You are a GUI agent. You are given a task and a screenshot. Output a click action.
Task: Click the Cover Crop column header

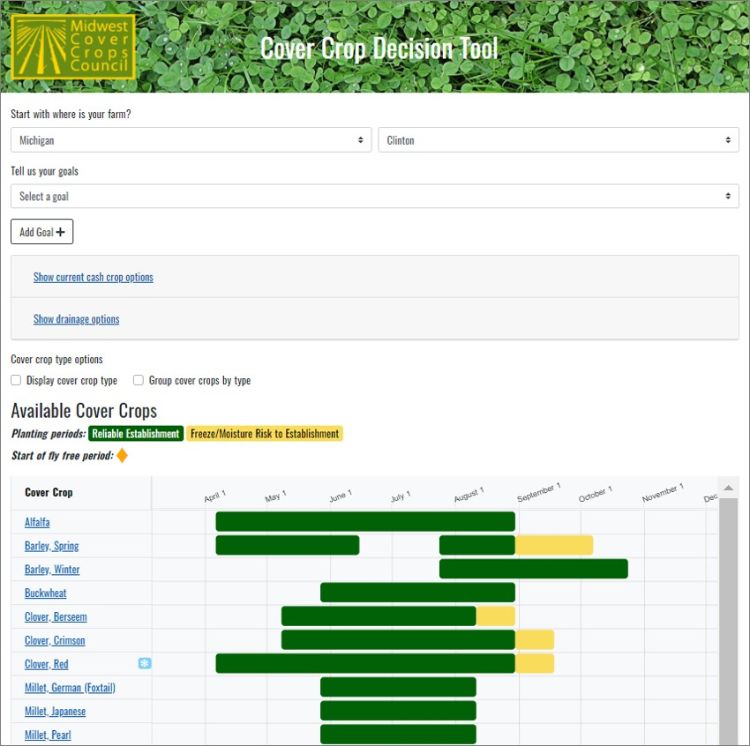49,492
